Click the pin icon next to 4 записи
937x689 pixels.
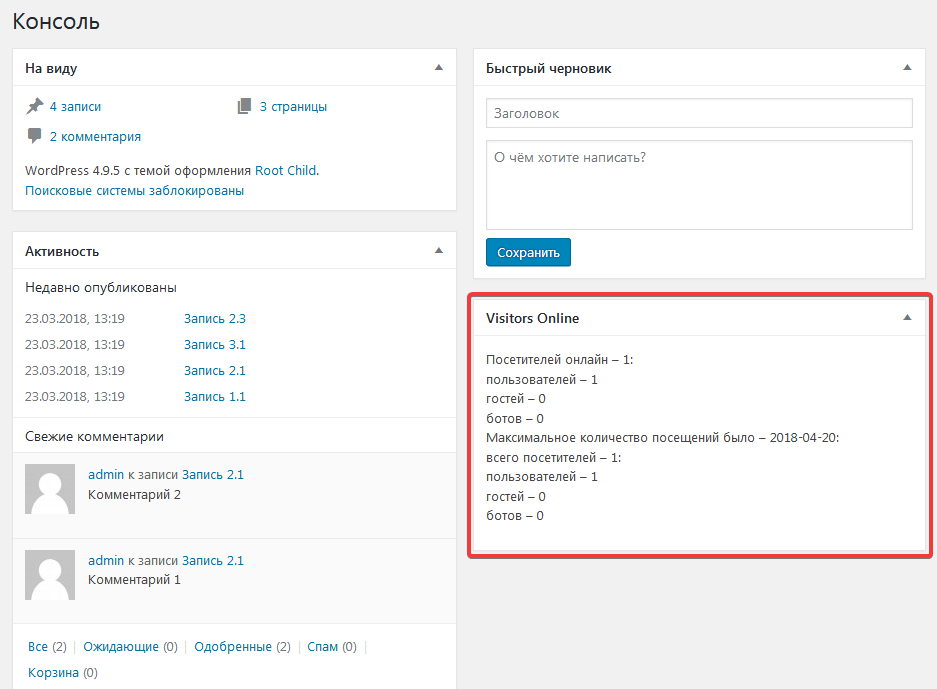(35, 106)
